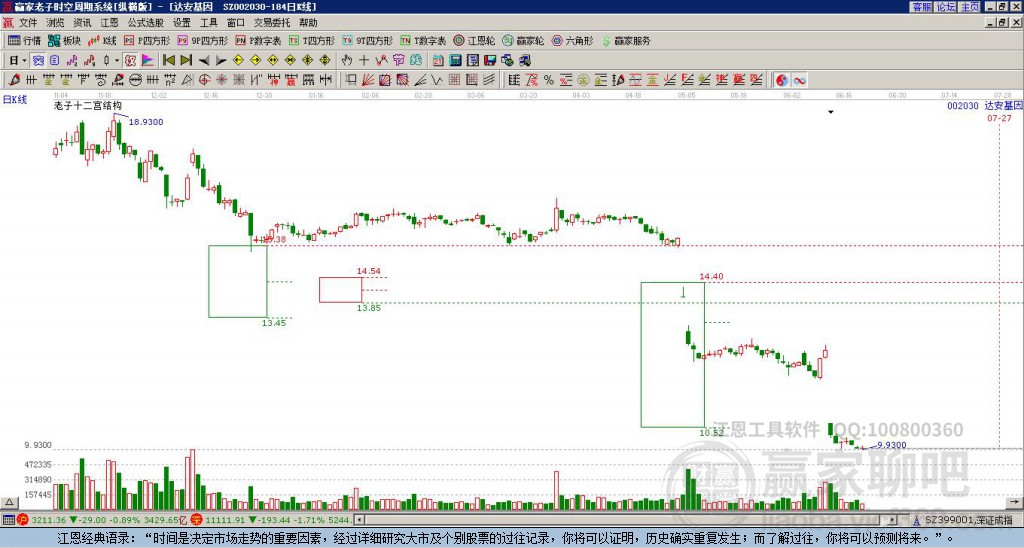1024x548 pixels.
Task: Click the 论坛 forum button
Action: coord(946,7)
